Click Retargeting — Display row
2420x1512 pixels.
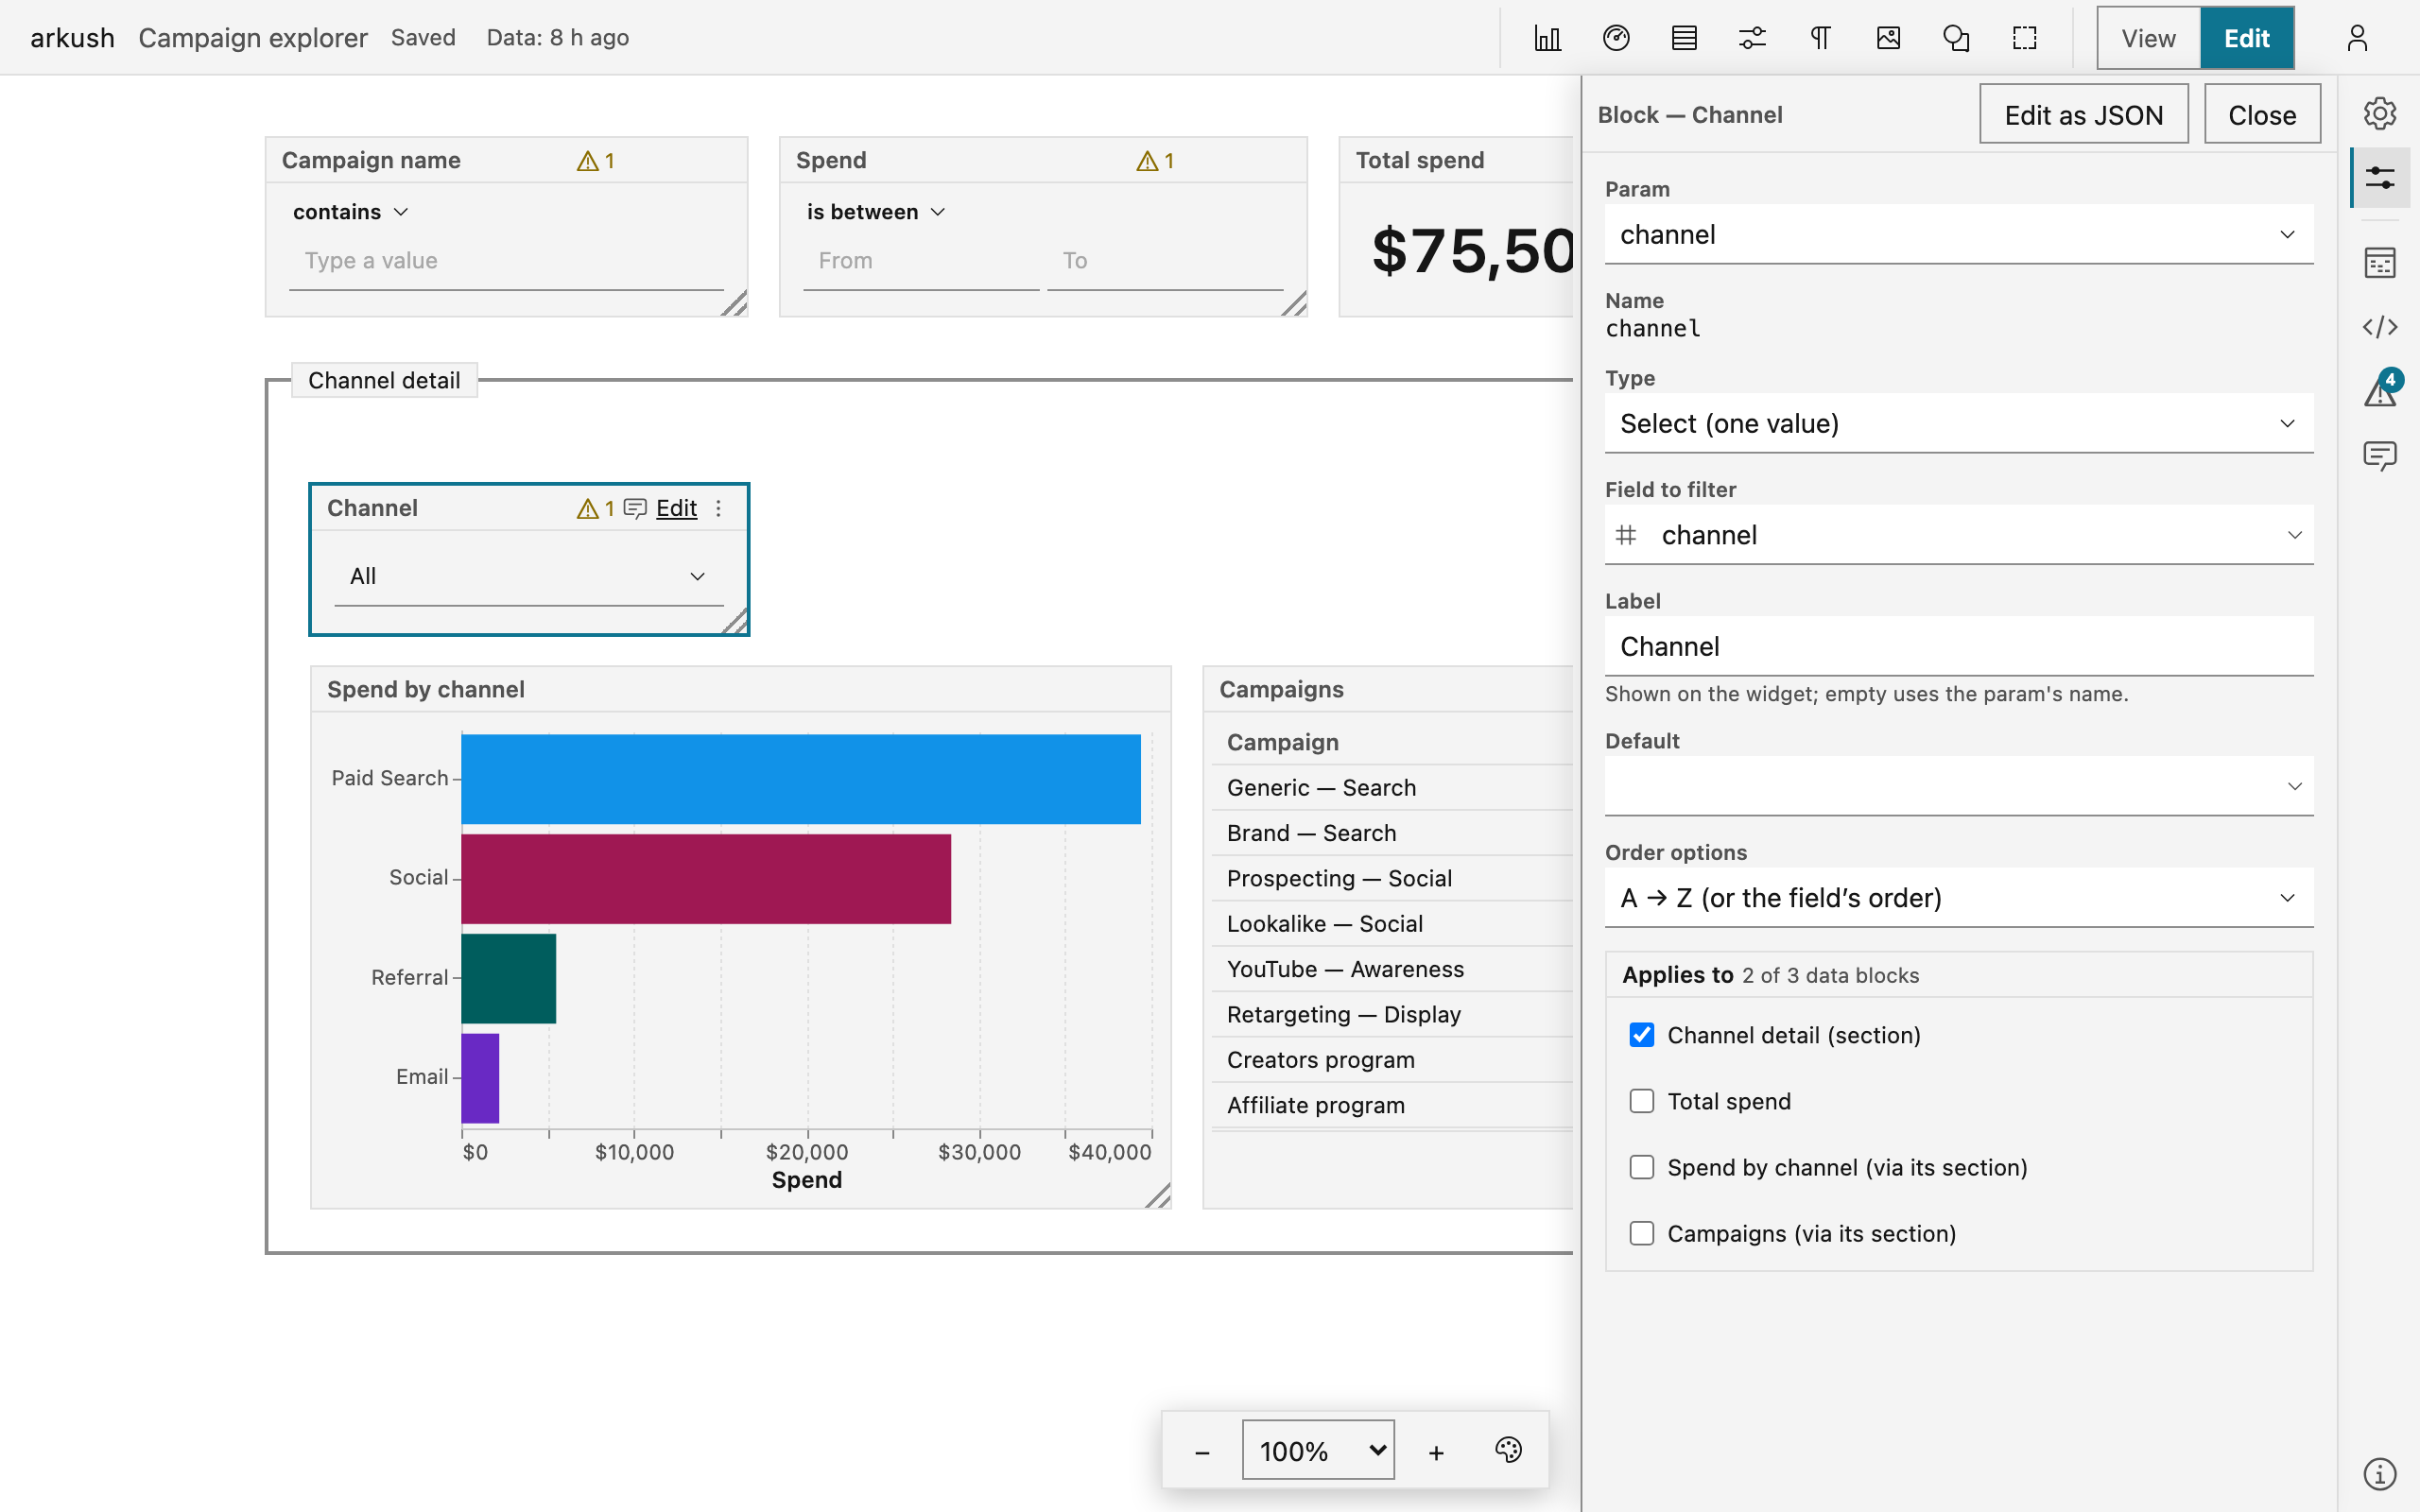point(1392,1014)
